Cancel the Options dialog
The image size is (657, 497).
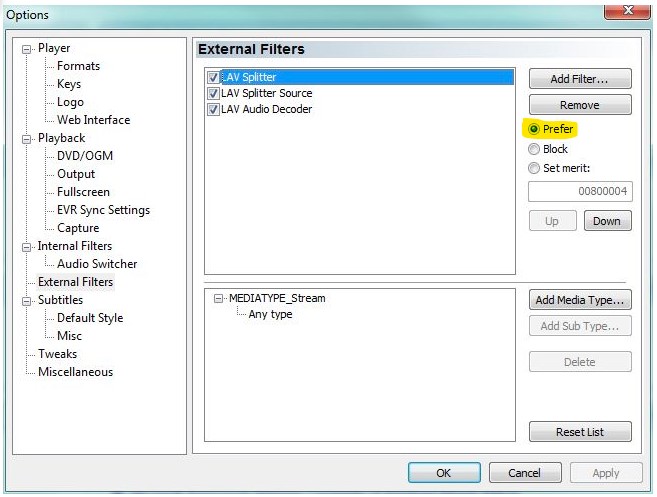coord(525,473)
